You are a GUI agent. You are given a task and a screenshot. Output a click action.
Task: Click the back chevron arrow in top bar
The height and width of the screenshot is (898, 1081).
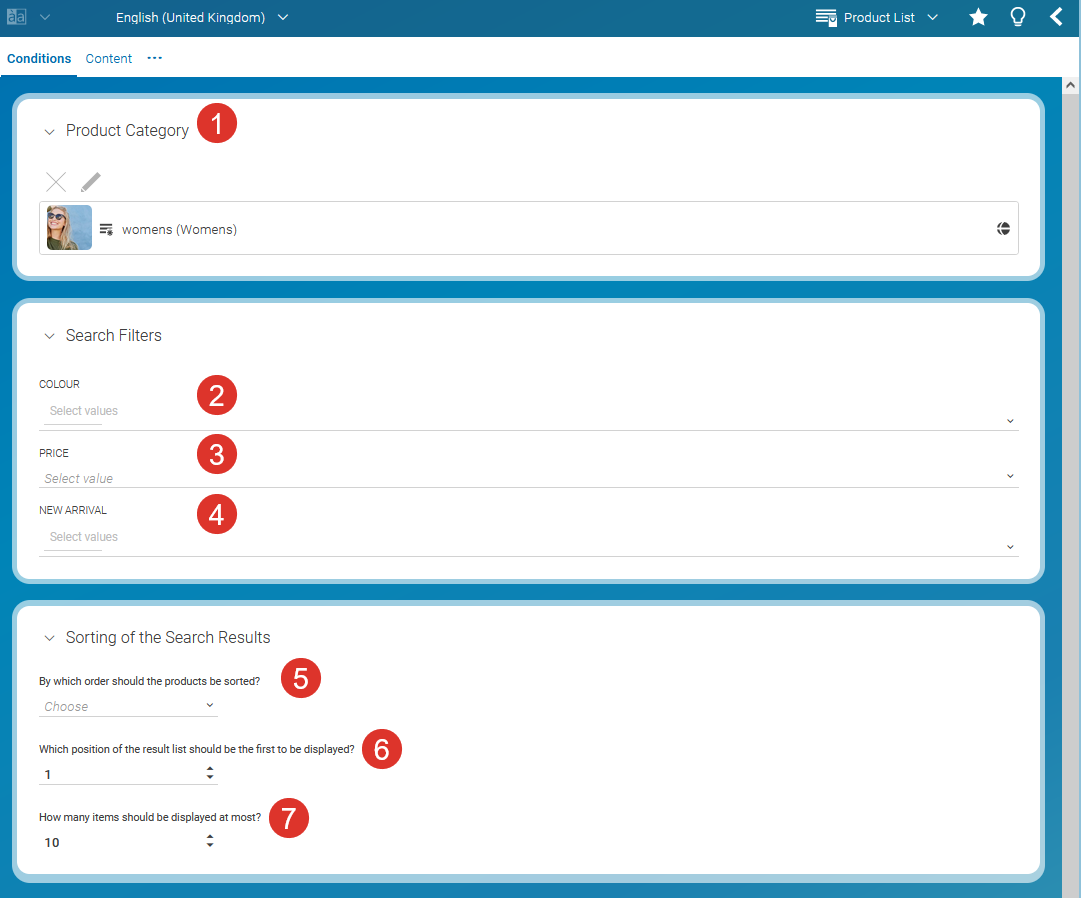(x=1057, y=16)
